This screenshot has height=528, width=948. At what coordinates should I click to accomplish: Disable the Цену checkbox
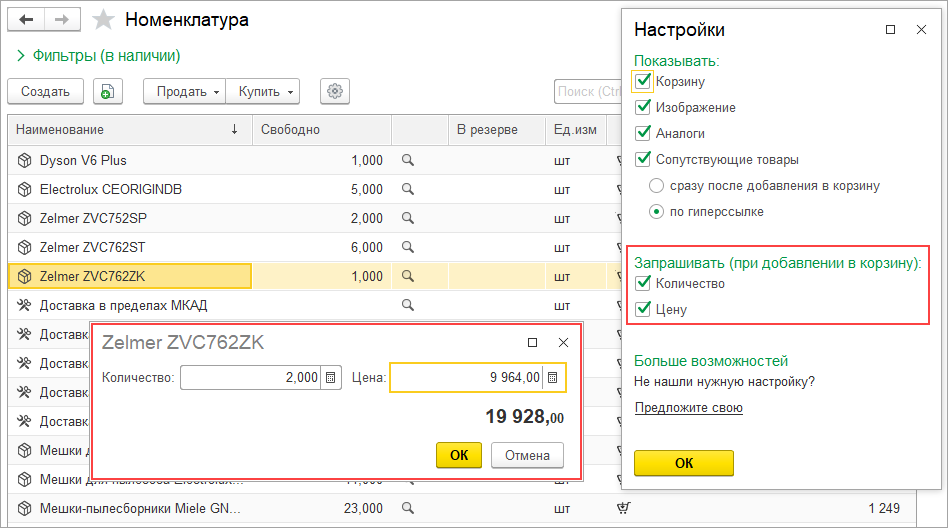click(x=643, y=310)
